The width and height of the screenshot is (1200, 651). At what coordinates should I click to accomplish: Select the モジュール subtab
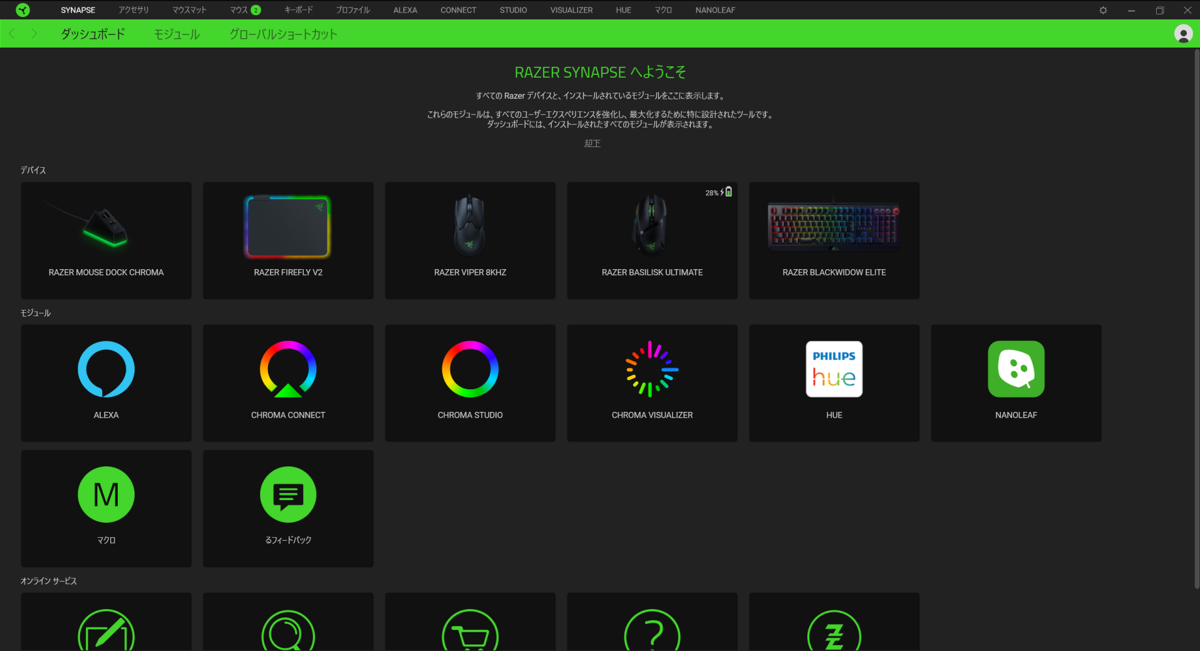[176, 34]
